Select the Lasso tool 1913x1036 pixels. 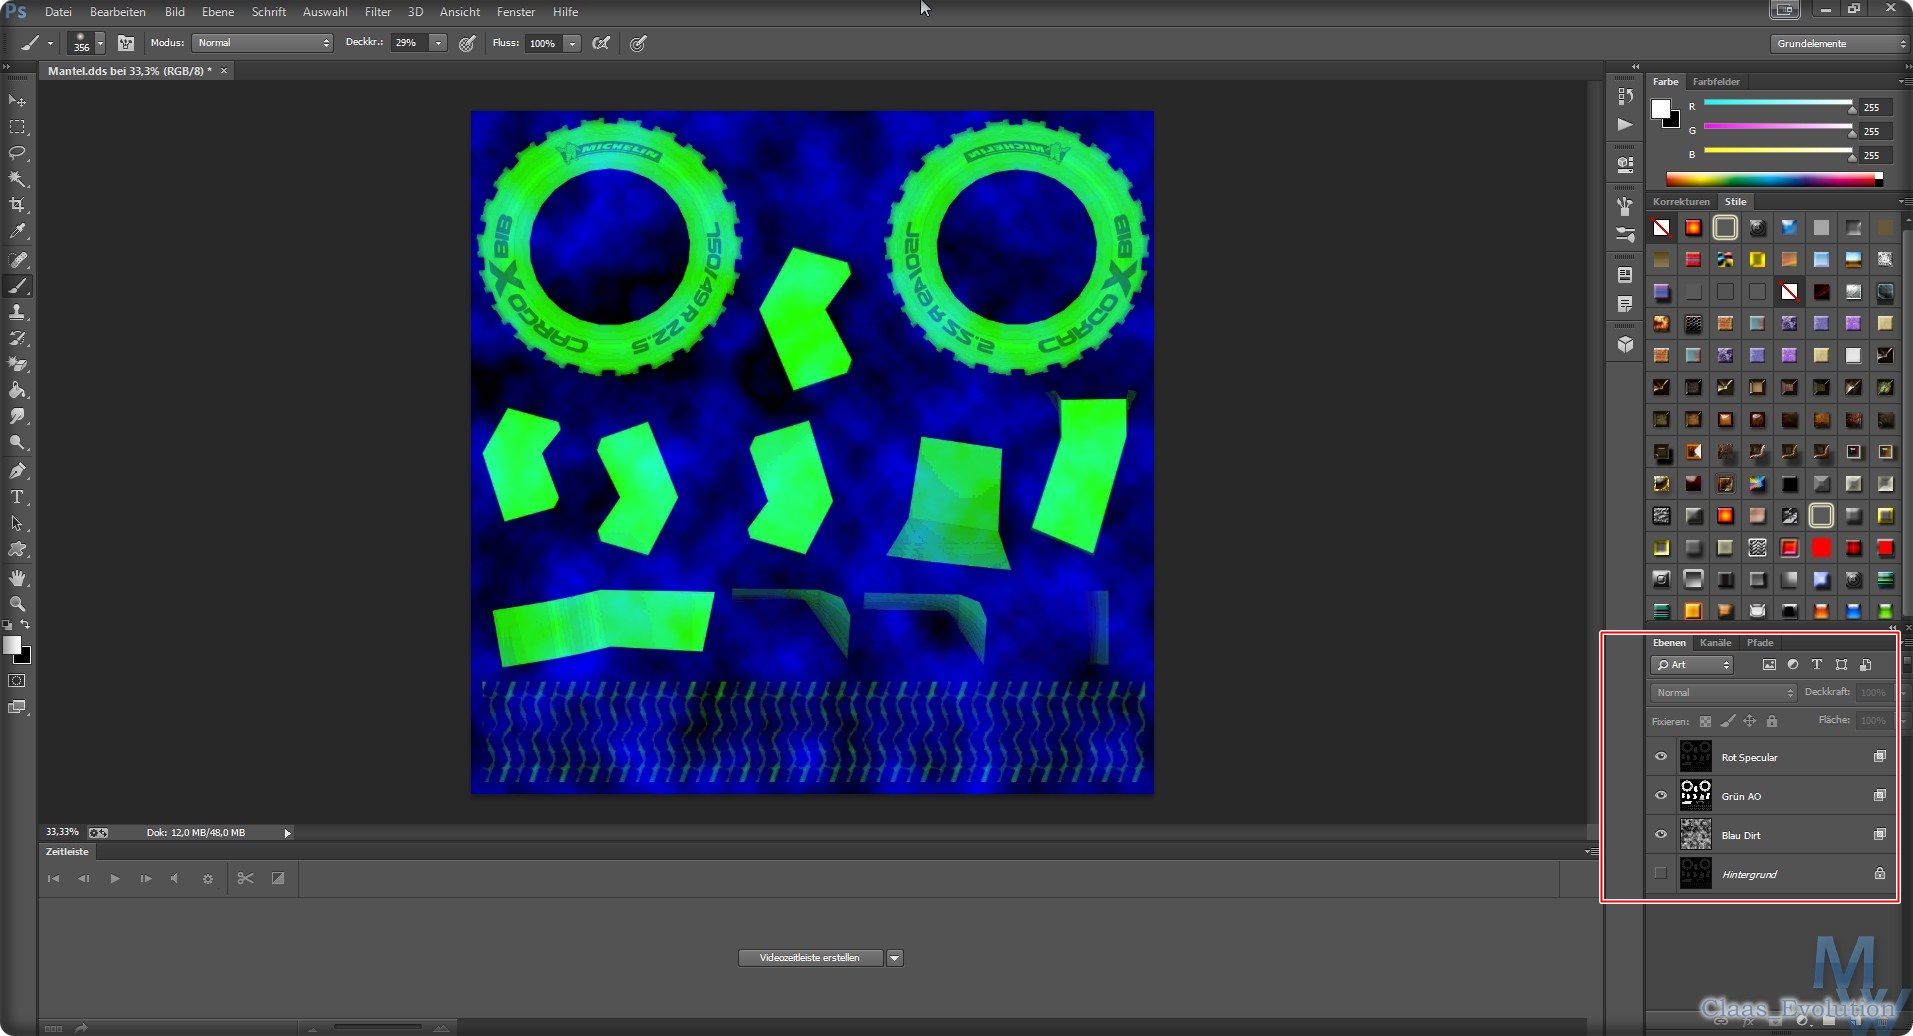[17, 153]
